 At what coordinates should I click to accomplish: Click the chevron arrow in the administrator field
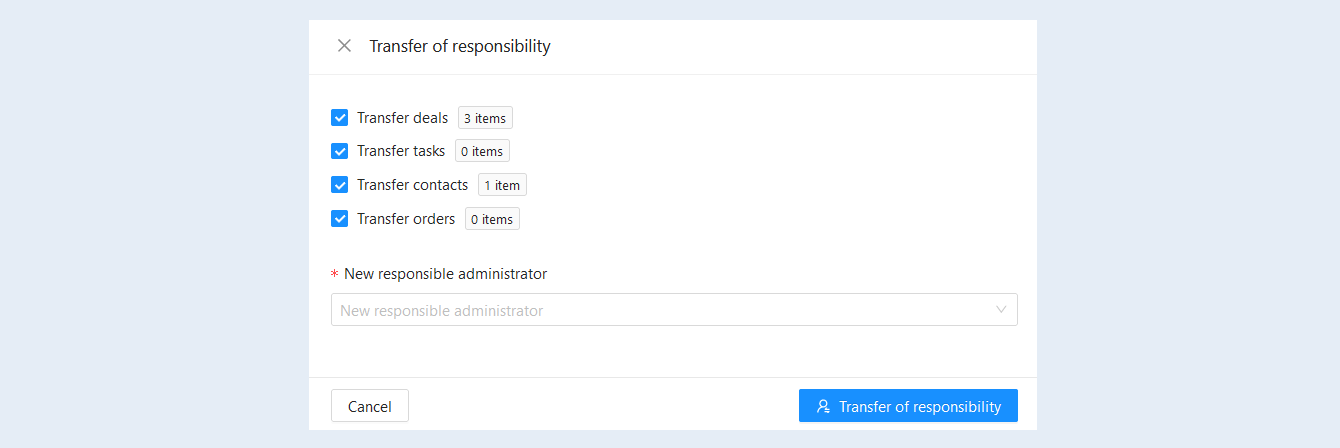(1001, 310)
